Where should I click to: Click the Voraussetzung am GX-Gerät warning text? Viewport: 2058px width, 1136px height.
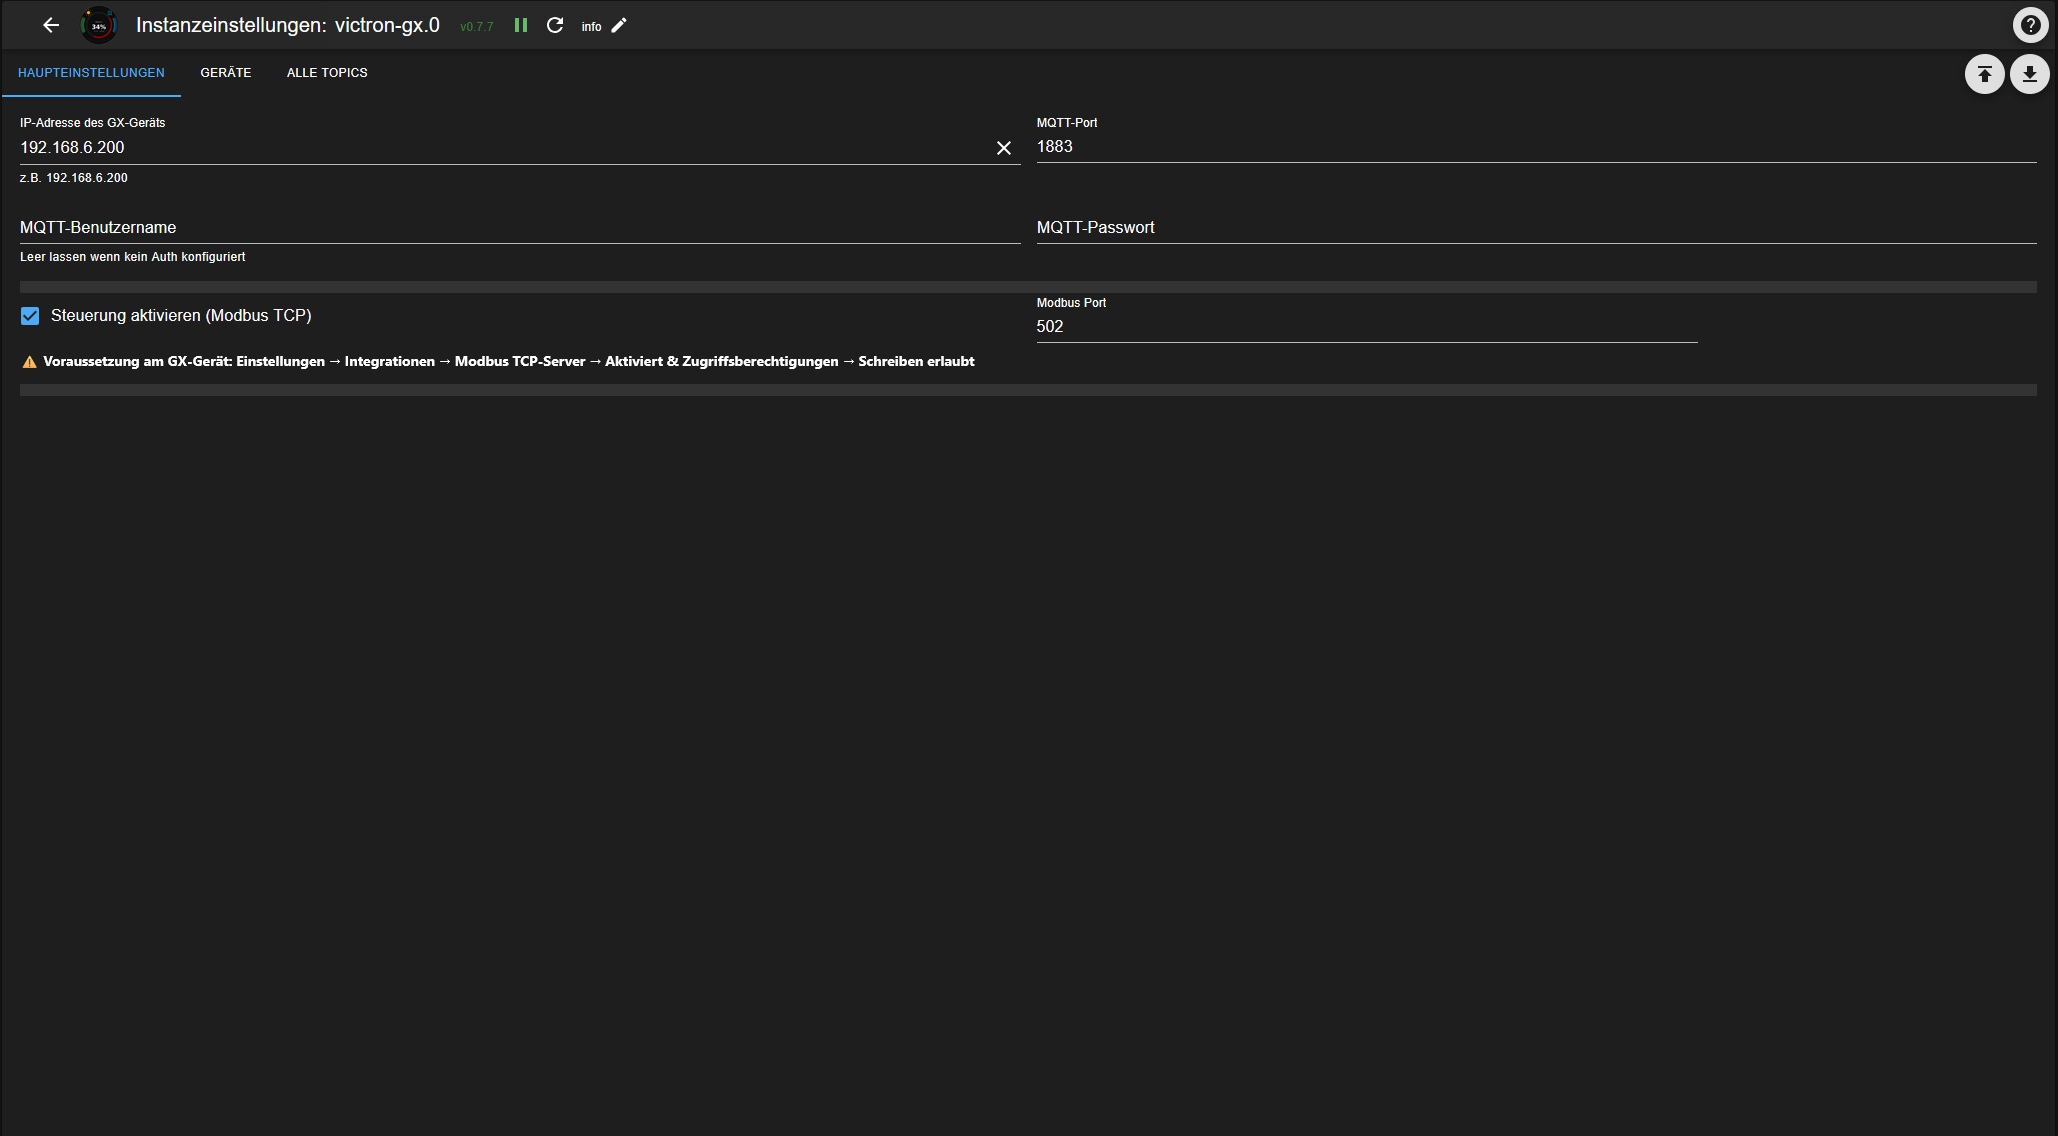click(509, 362)
